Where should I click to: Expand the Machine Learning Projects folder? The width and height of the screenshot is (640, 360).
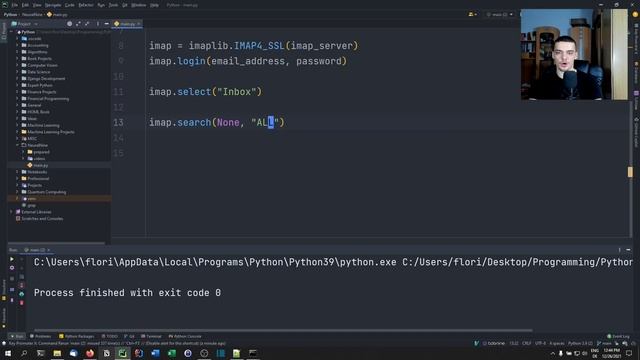(18, 132)
